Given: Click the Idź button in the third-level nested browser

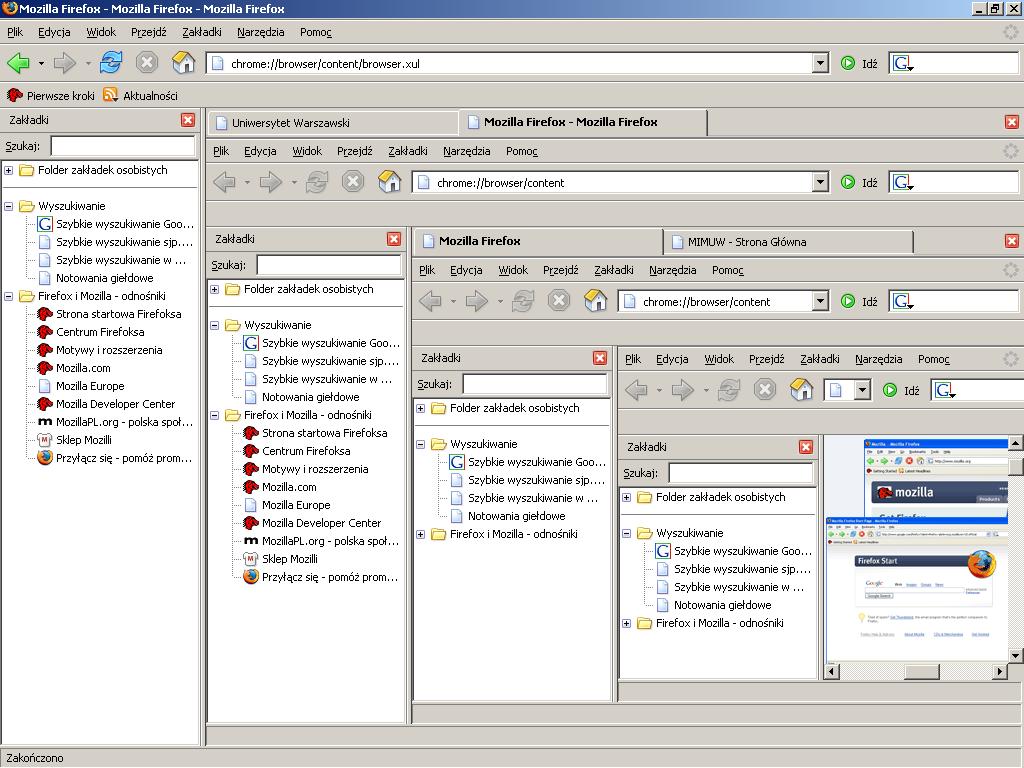Looking at the screenshot, I should click(x=859, y=301).
